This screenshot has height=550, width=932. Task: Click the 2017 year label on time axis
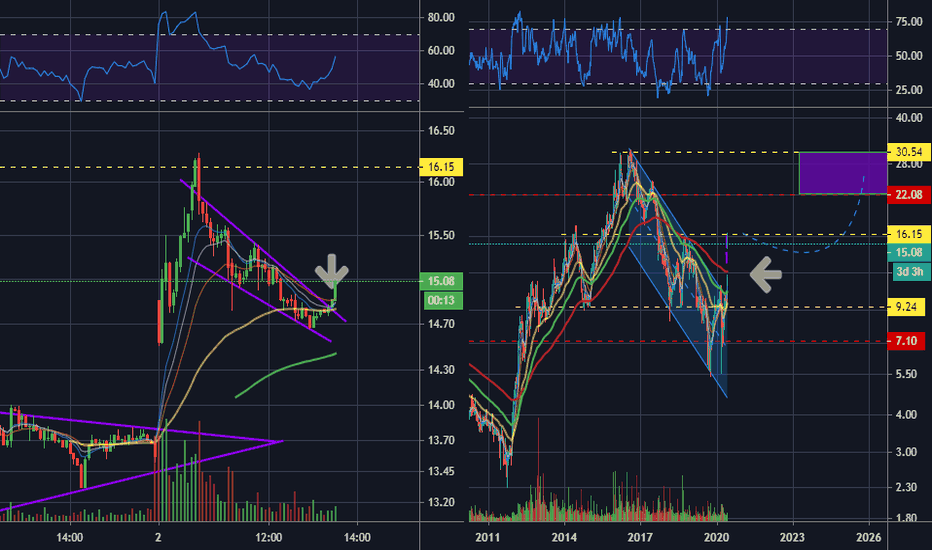tap(640, 538)
